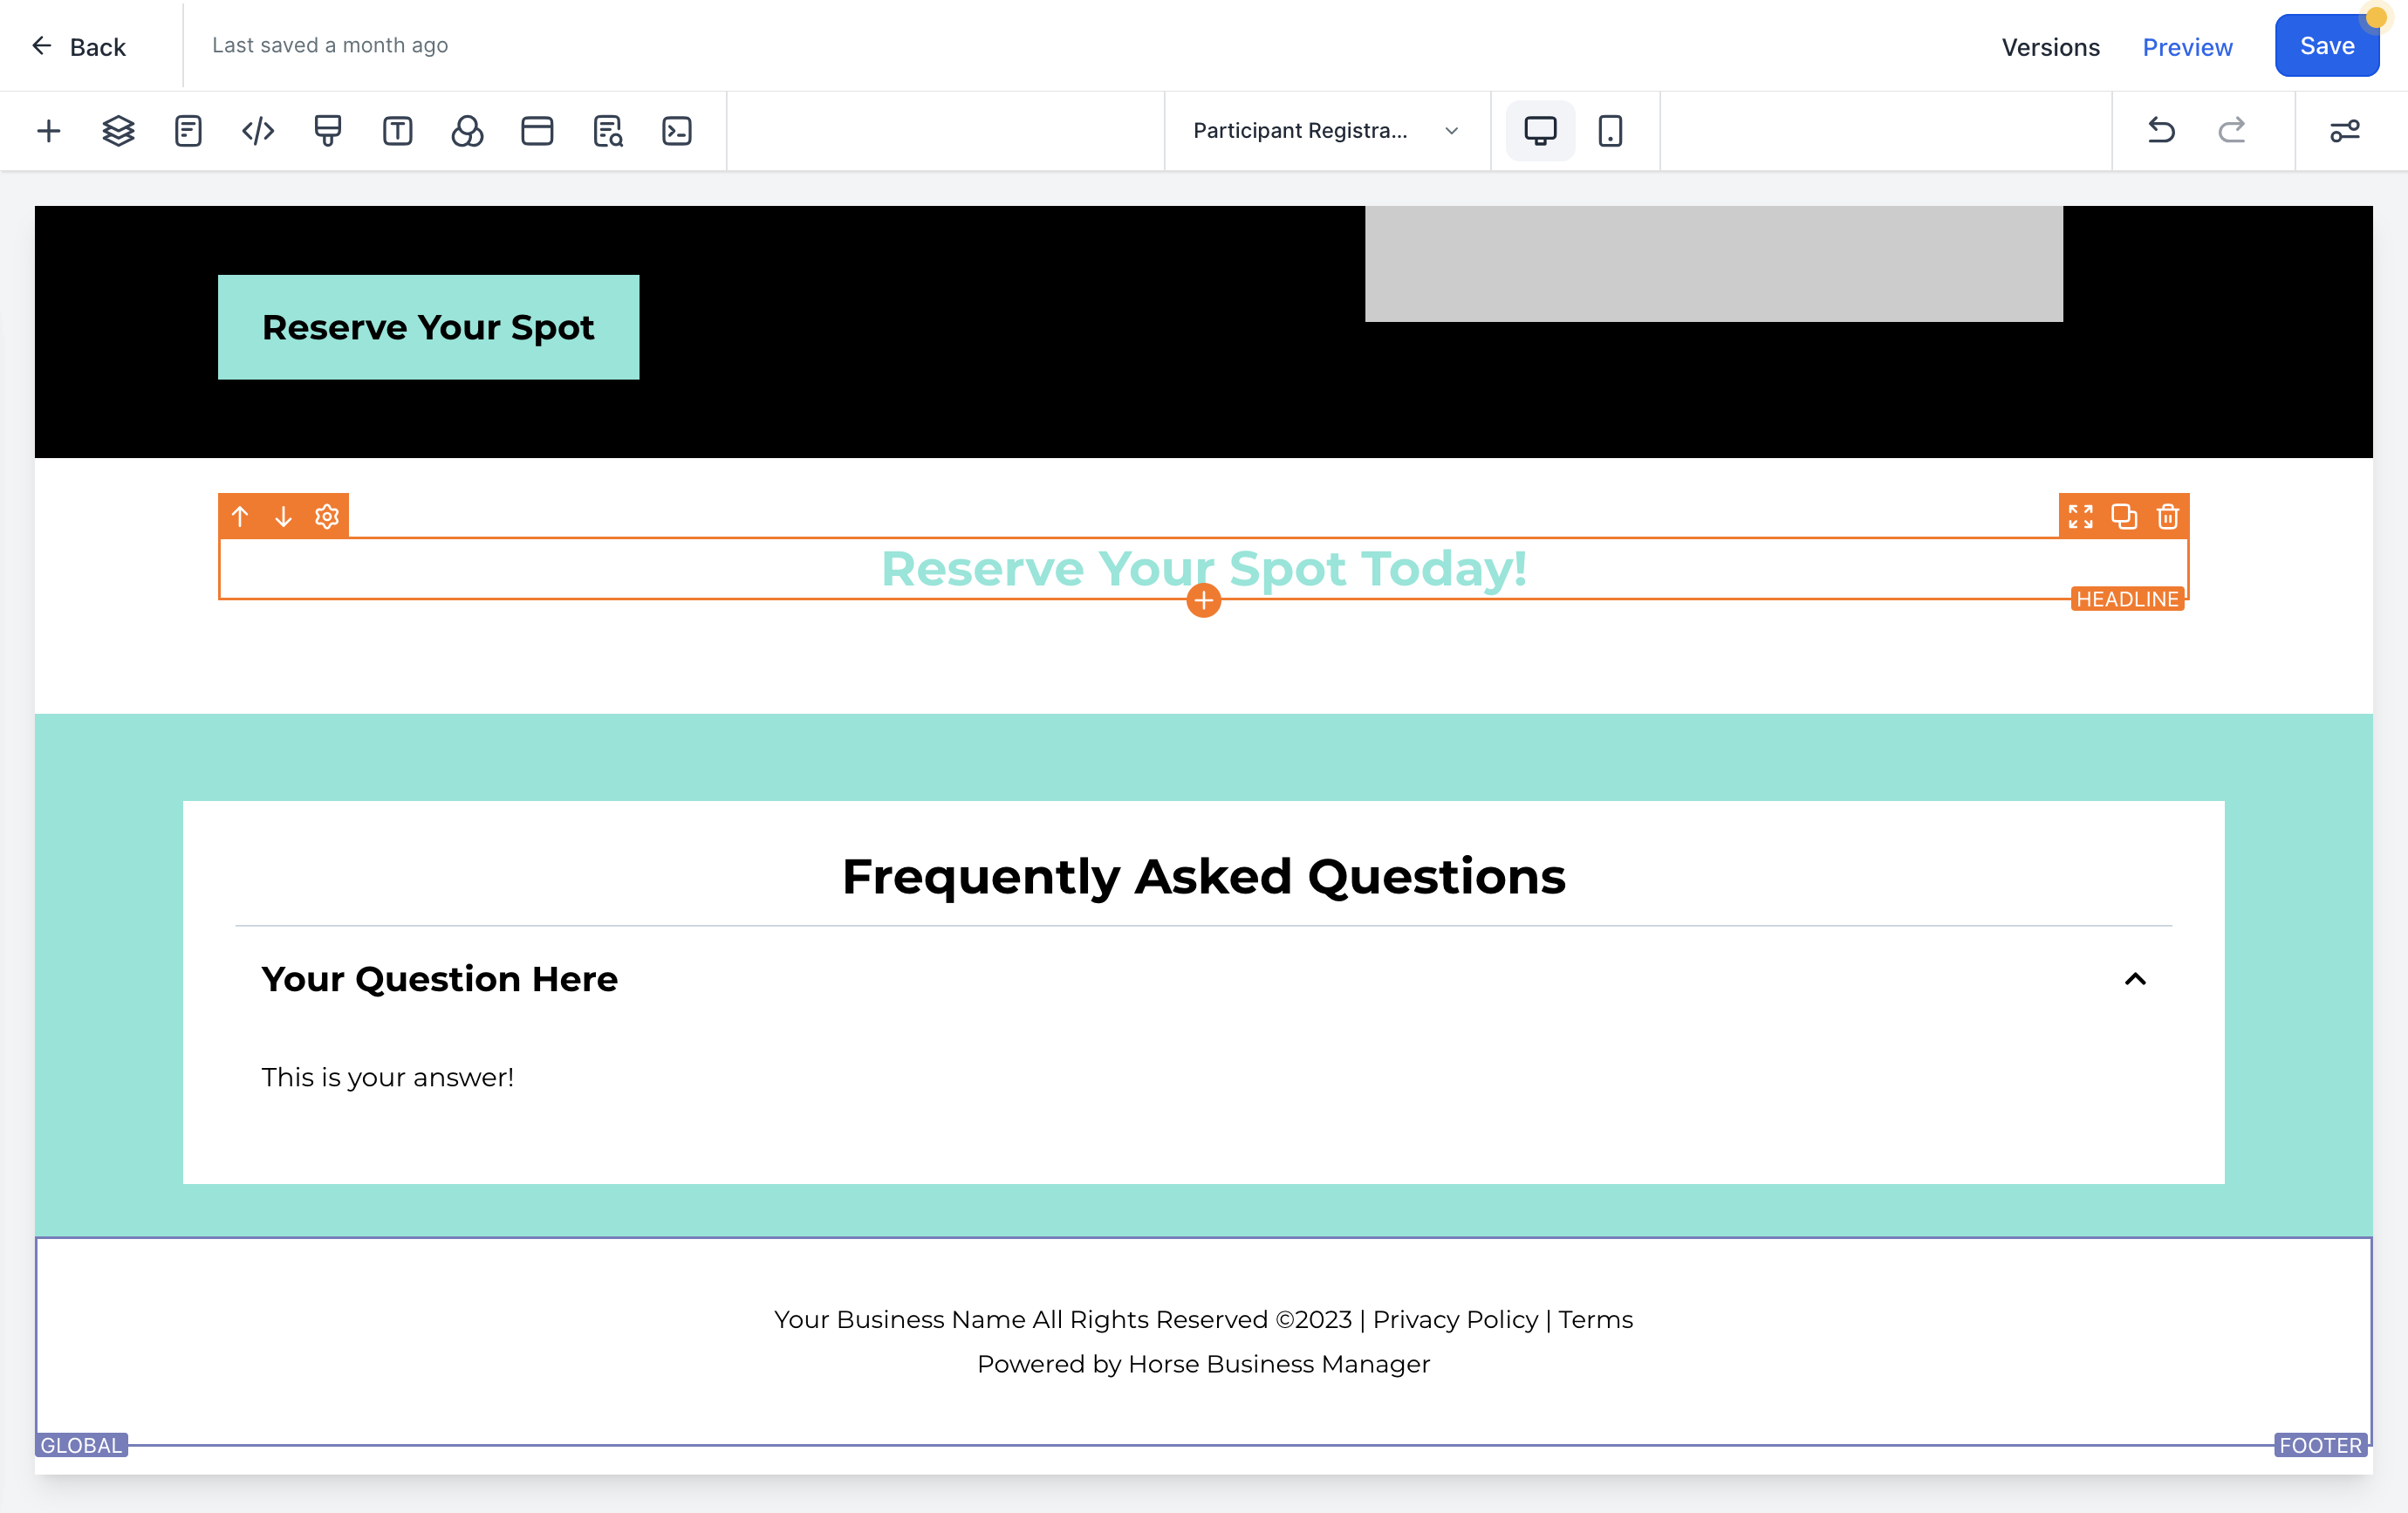Screen dimensions: 2408x1513
Task: Select the Frequently Asked Questions heading
Action: (1203, 876)
